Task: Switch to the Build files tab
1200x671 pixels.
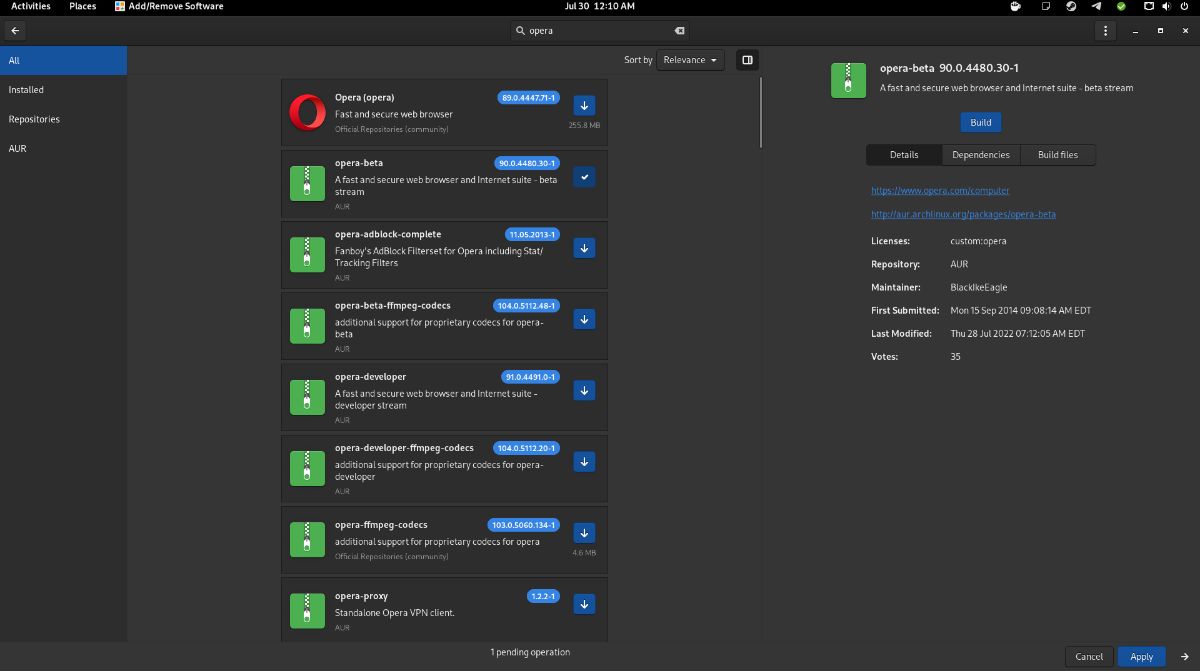Action: tap(1057, 155)
